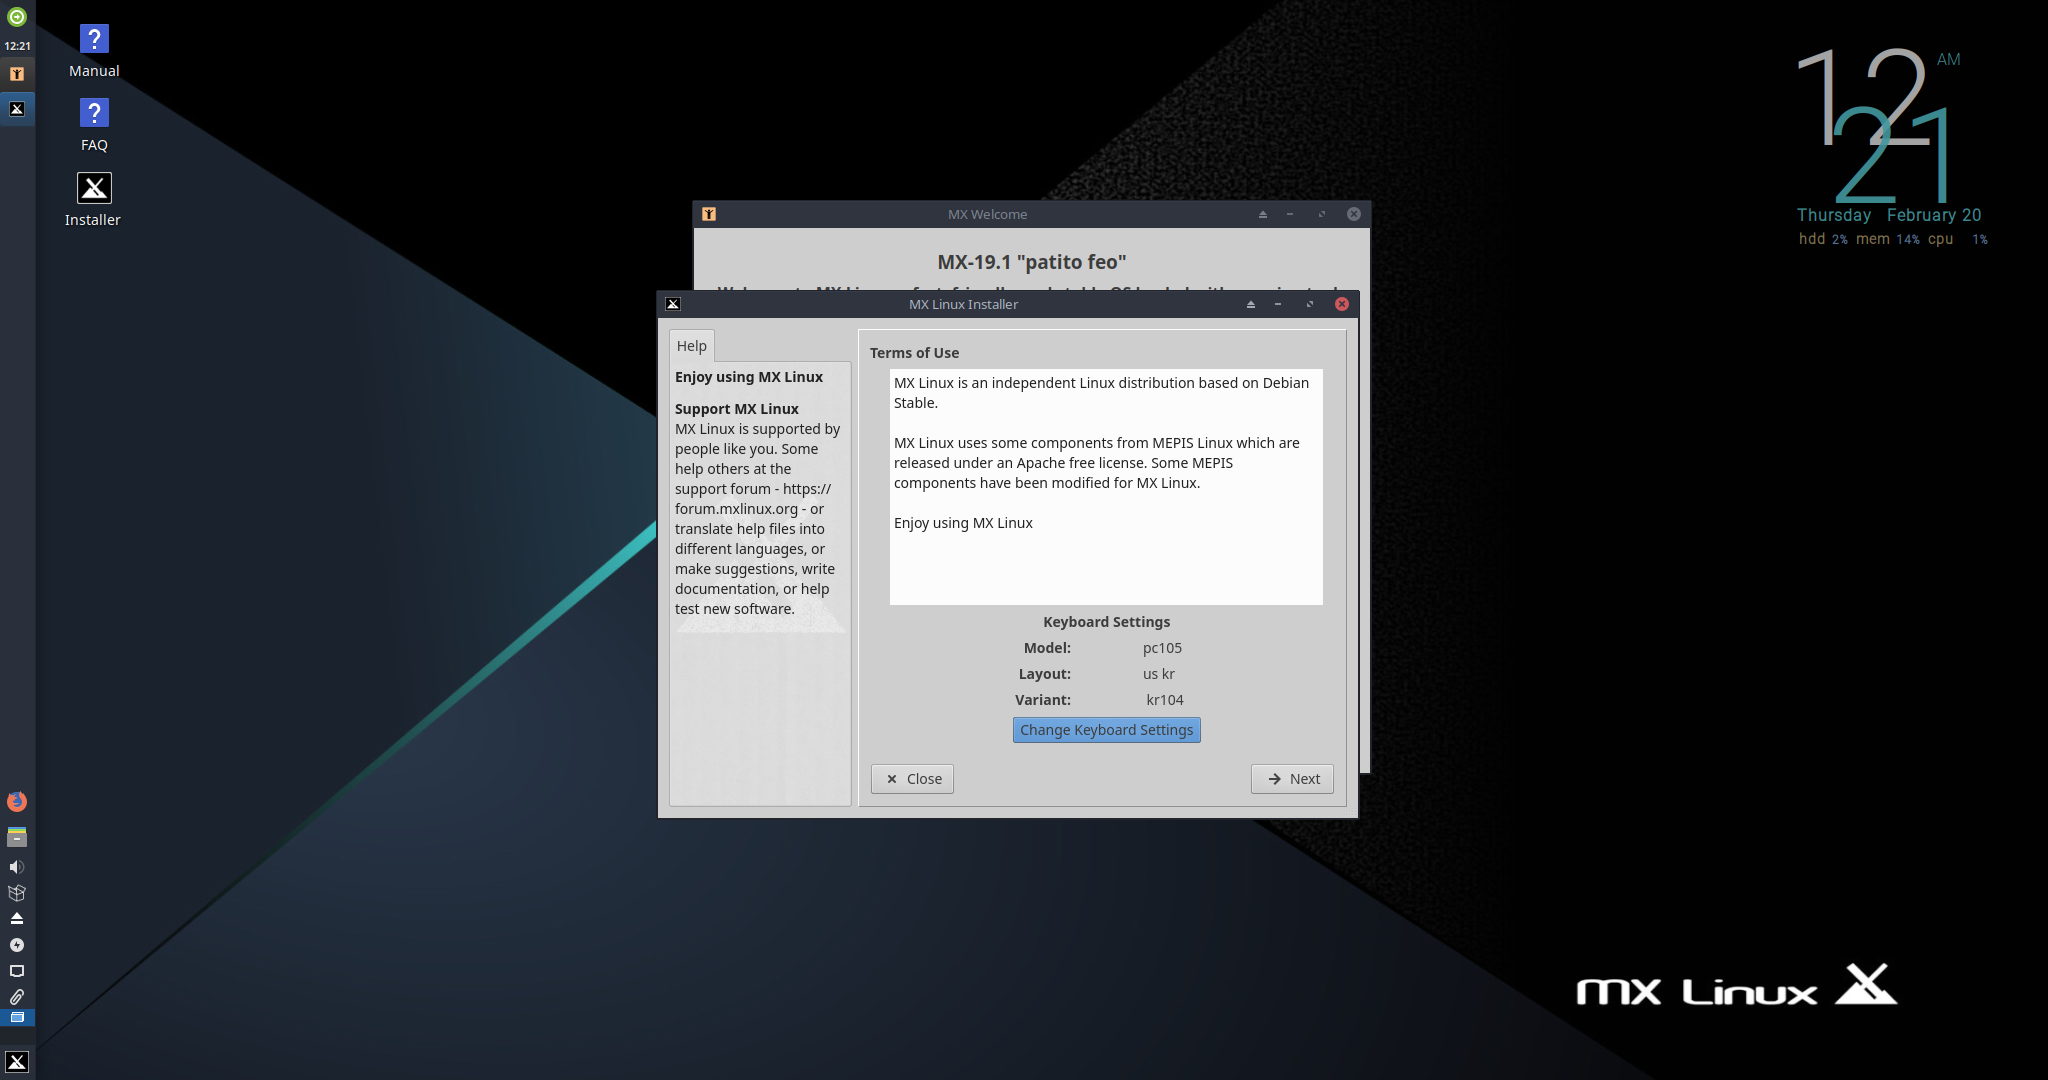Maximize the MX Welcome window
The height and width of the screenshot is (1080, 2048).
(x=1322, y=214)
